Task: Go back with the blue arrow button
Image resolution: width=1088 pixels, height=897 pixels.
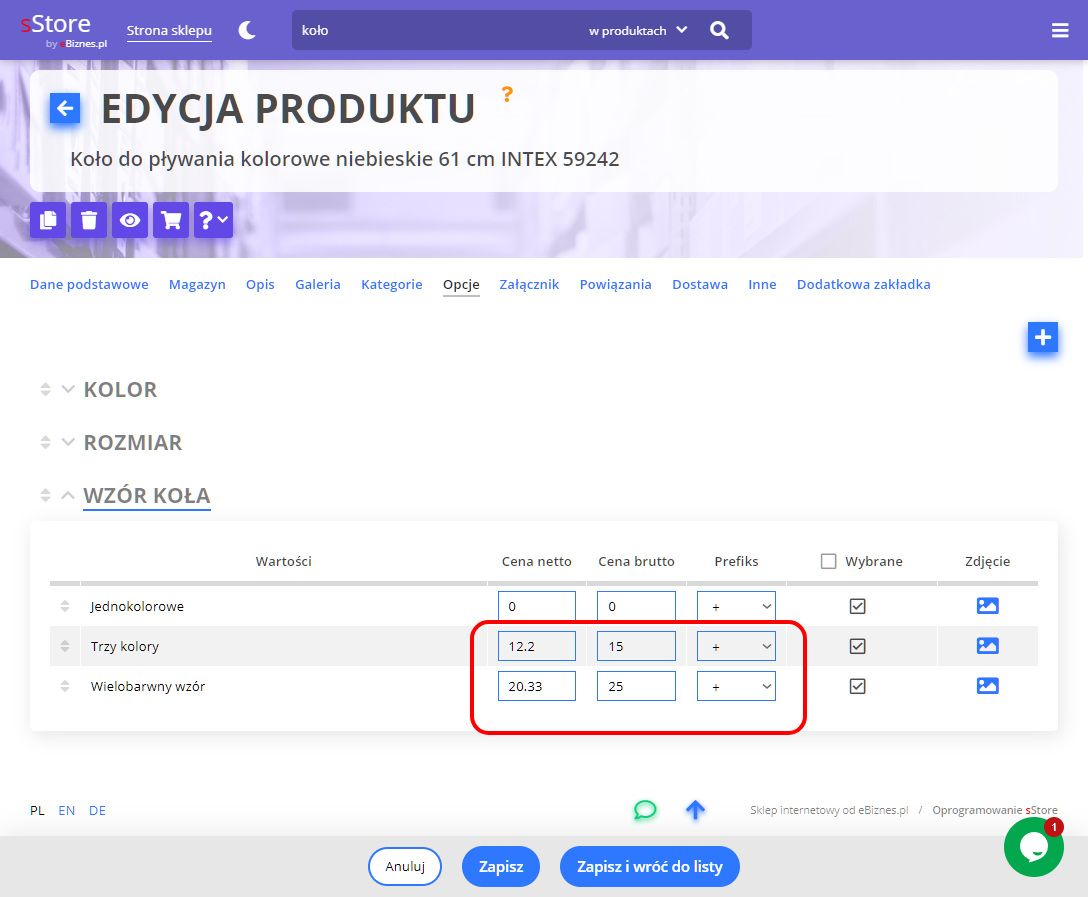Action: pyautogui.click(x=65, y=108)
